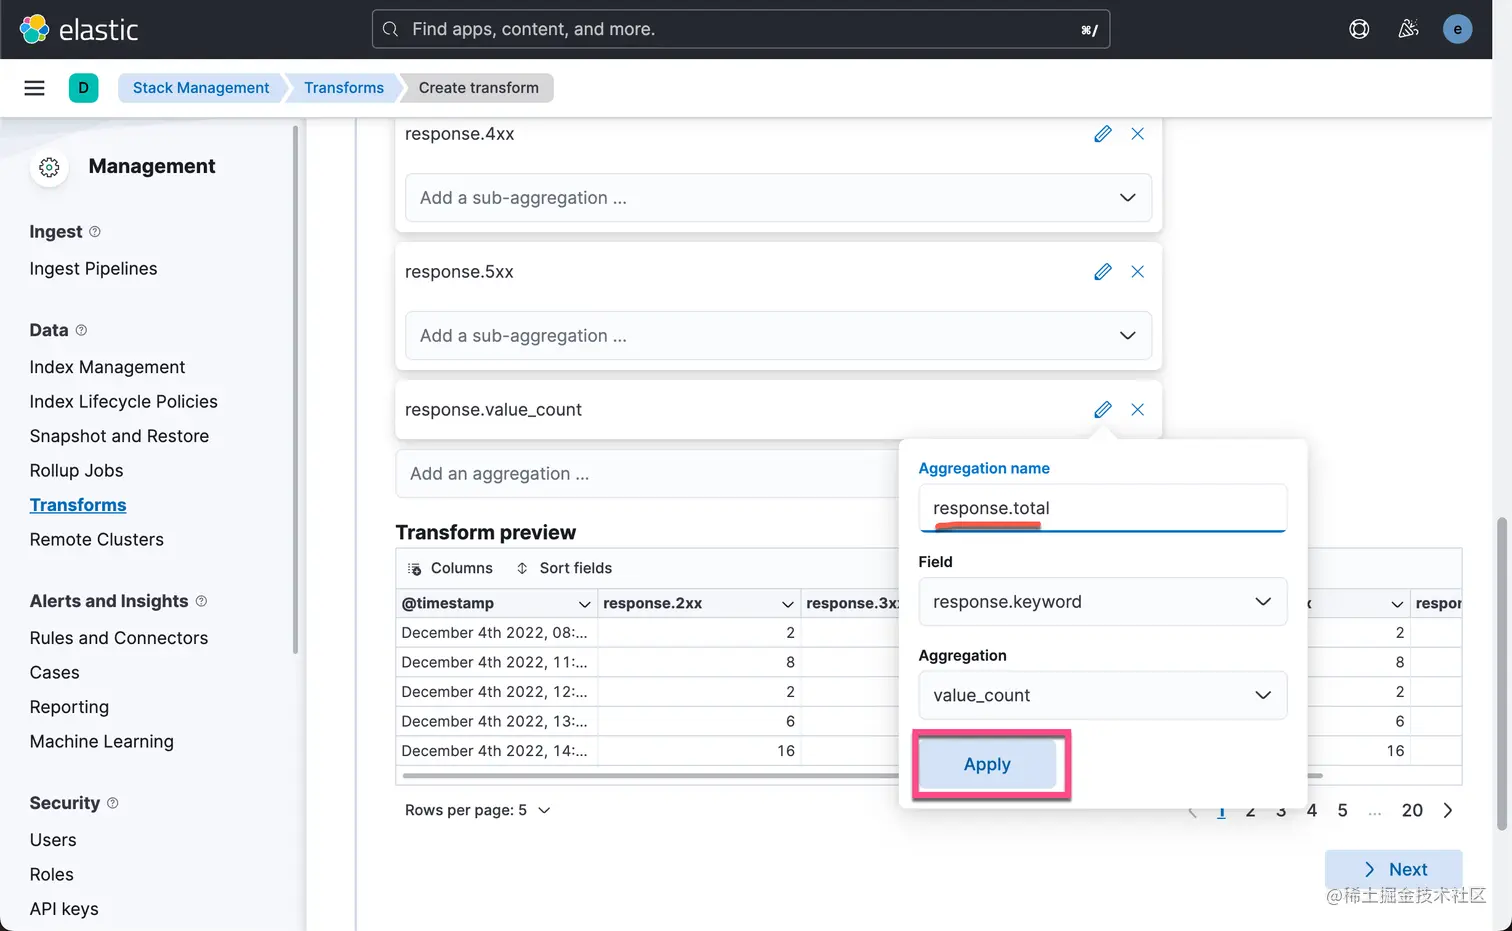The height and width of the screenshot is (931, 1512).
Task: Open the newsfeed celebration icon
Action: pyautogui.click(x=1408, y=29)
